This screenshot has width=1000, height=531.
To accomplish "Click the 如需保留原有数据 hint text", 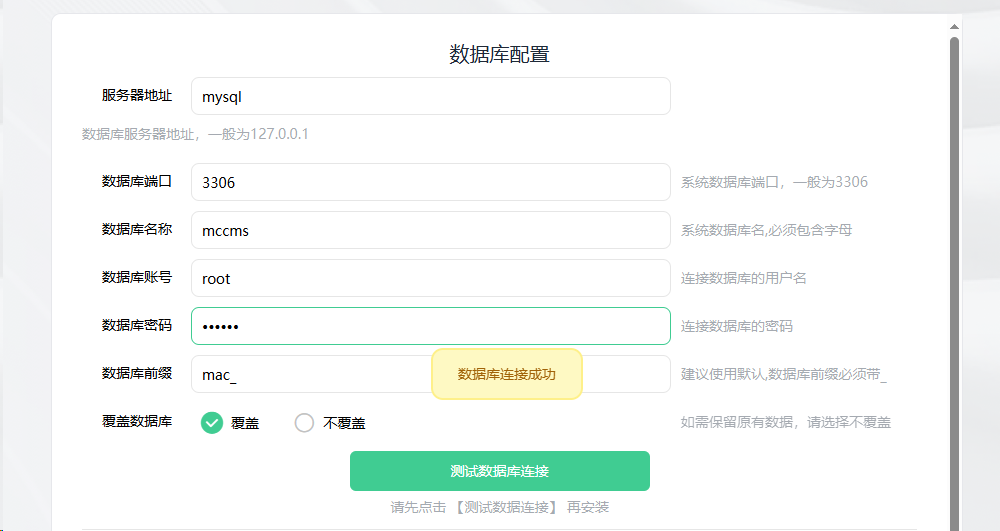I will pos(785,422).
